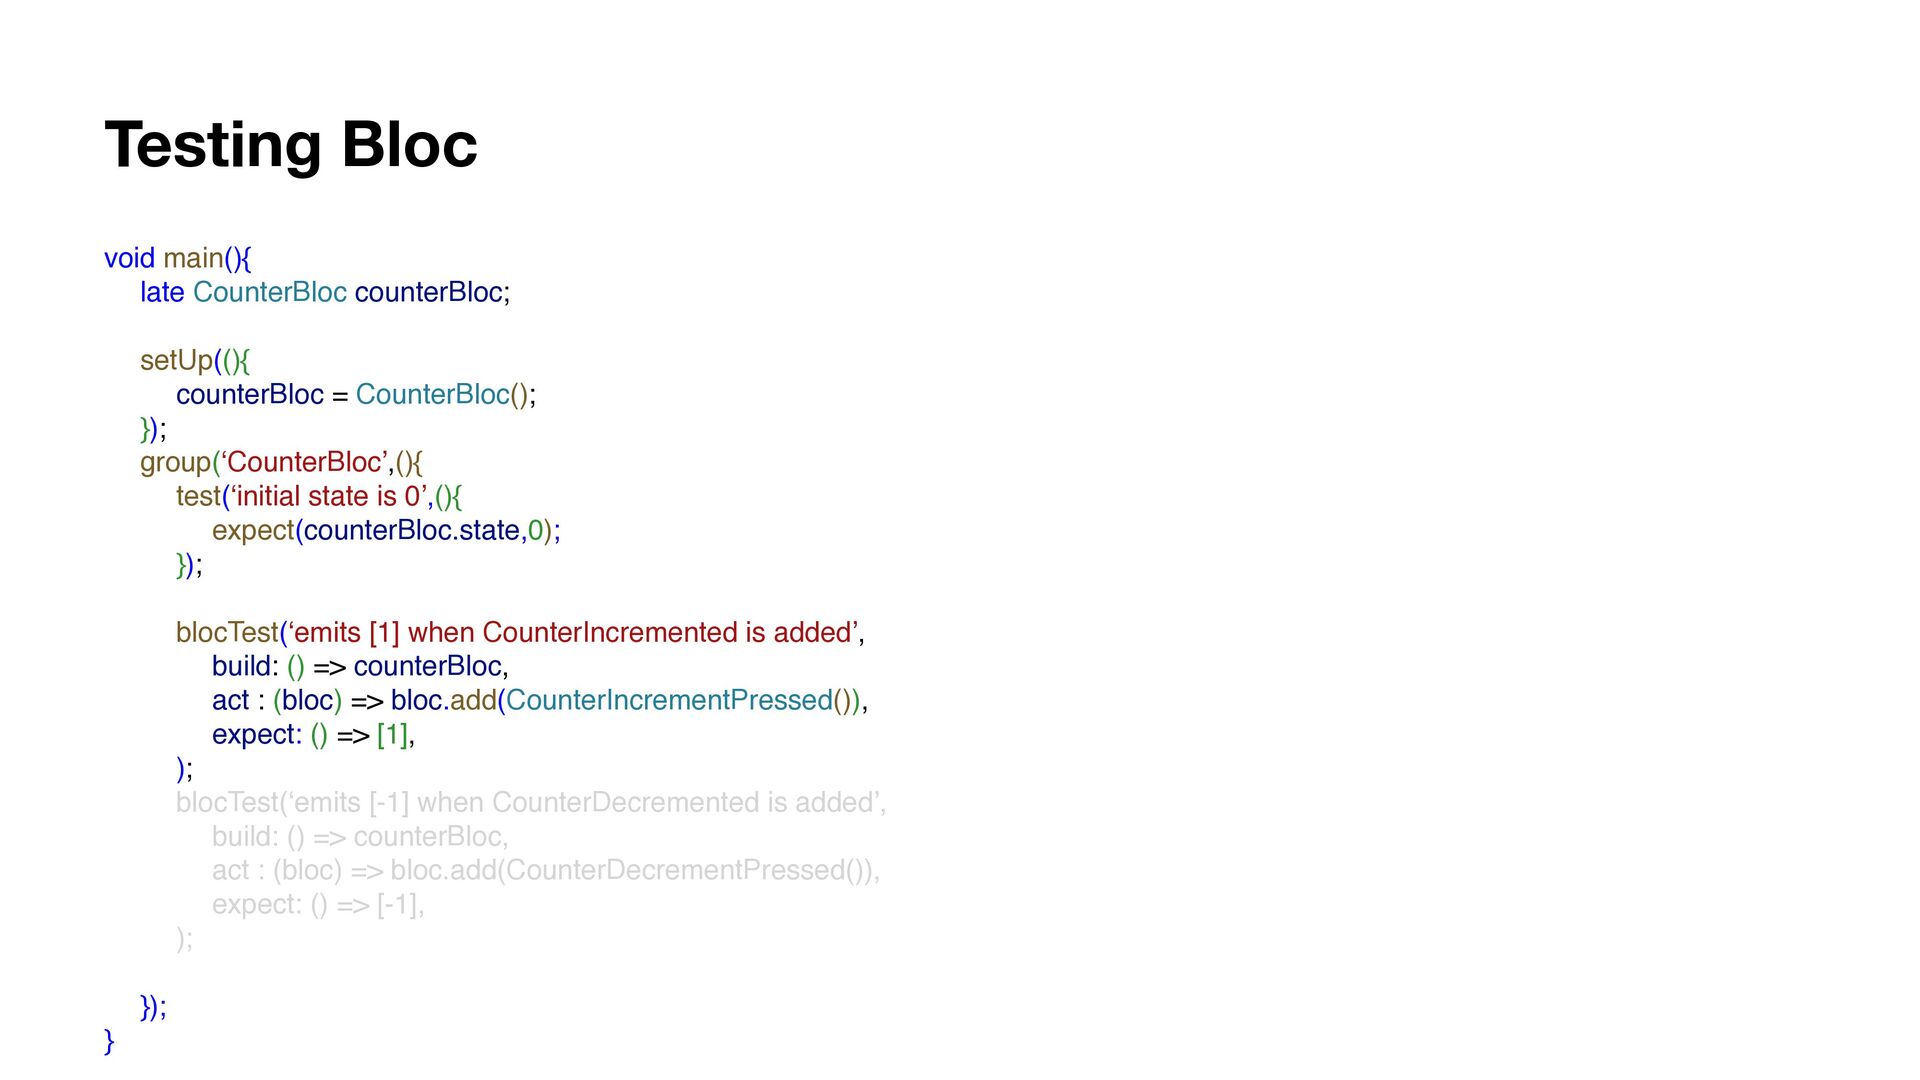
Task: Click the '});' closing the group block
Action: coord(153,1007)
